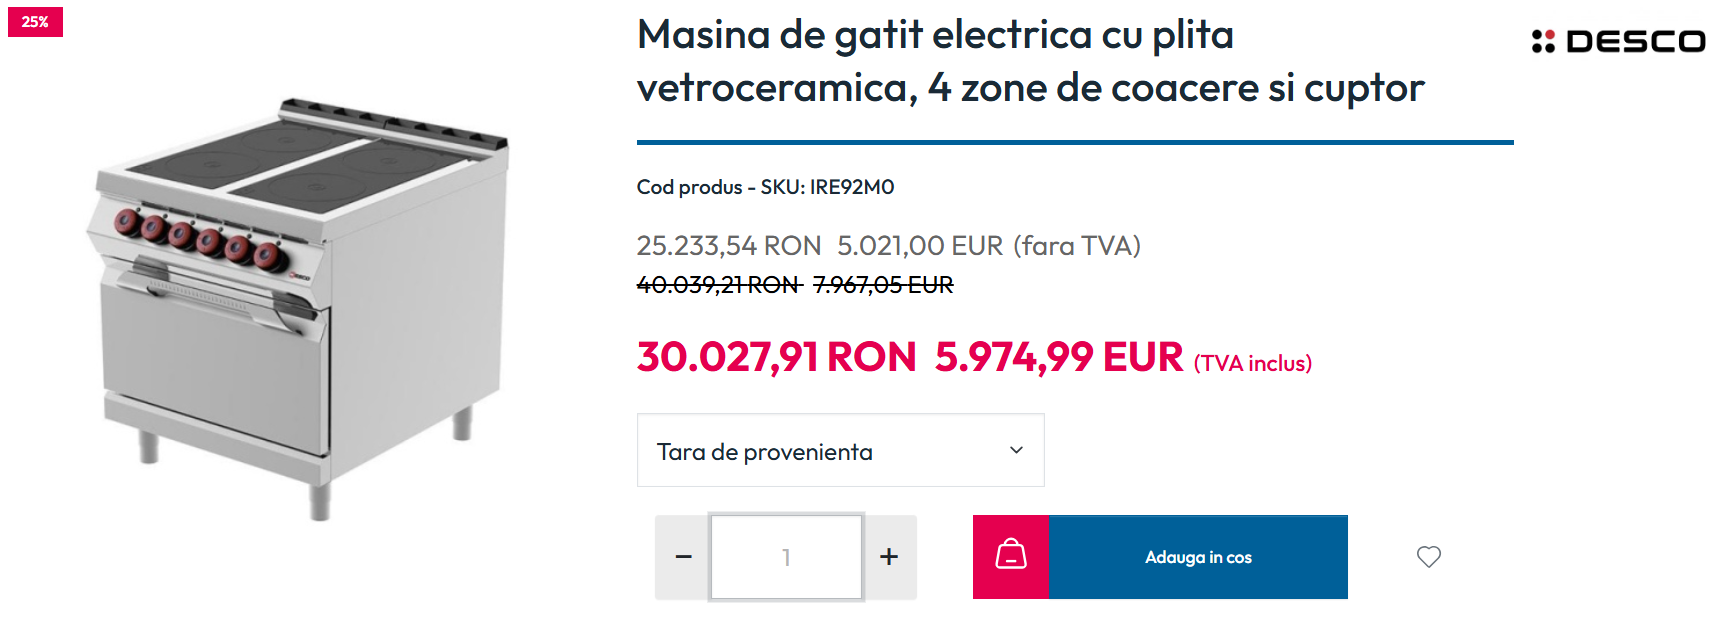Click the 5.974,99 EUR price

pos(1059,357)
